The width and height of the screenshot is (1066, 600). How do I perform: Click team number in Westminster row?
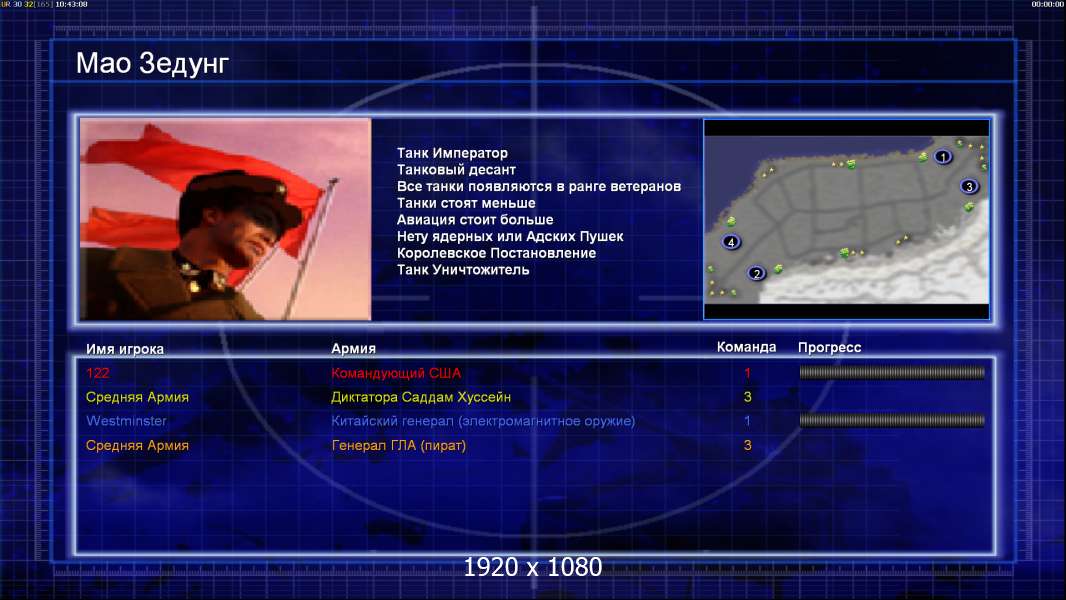click(747, 421)
